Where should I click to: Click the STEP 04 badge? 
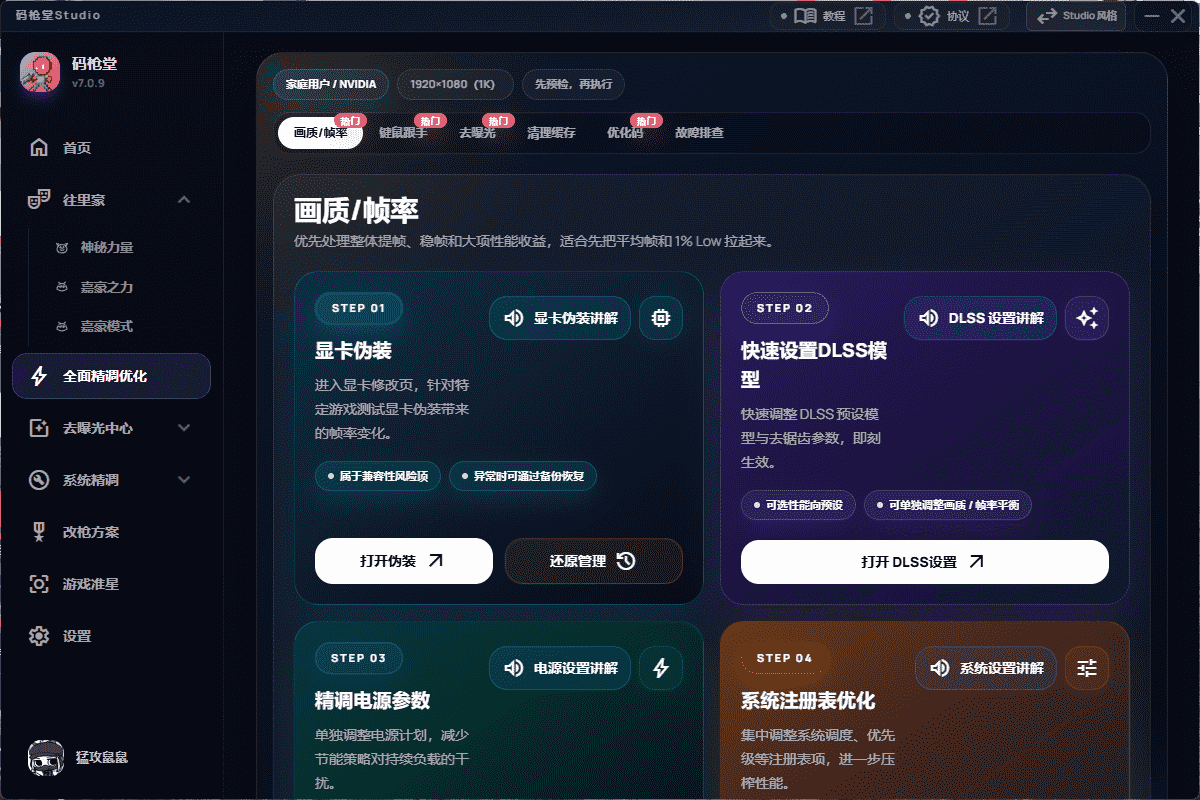(784, 658)
